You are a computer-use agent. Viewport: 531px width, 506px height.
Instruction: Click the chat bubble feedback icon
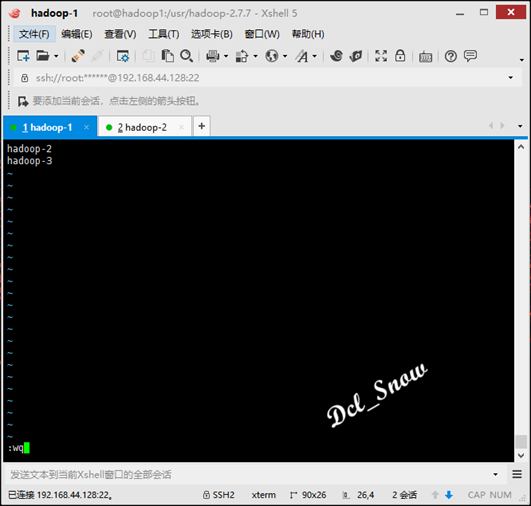470,56
